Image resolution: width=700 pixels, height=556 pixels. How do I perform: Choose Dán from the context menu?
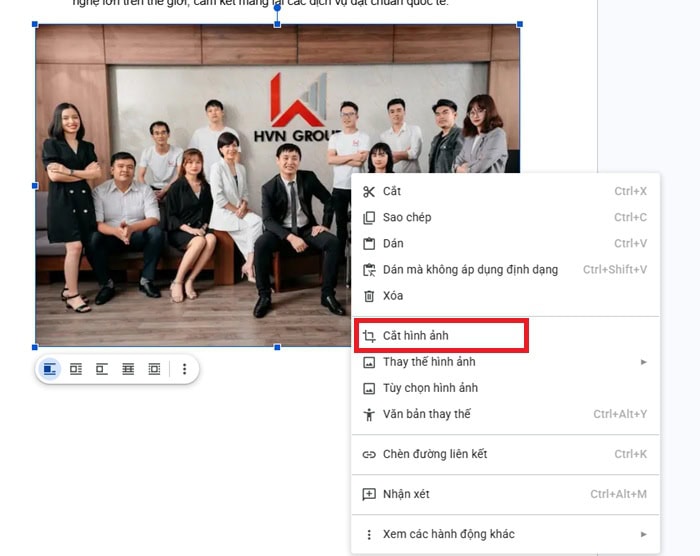505,244
